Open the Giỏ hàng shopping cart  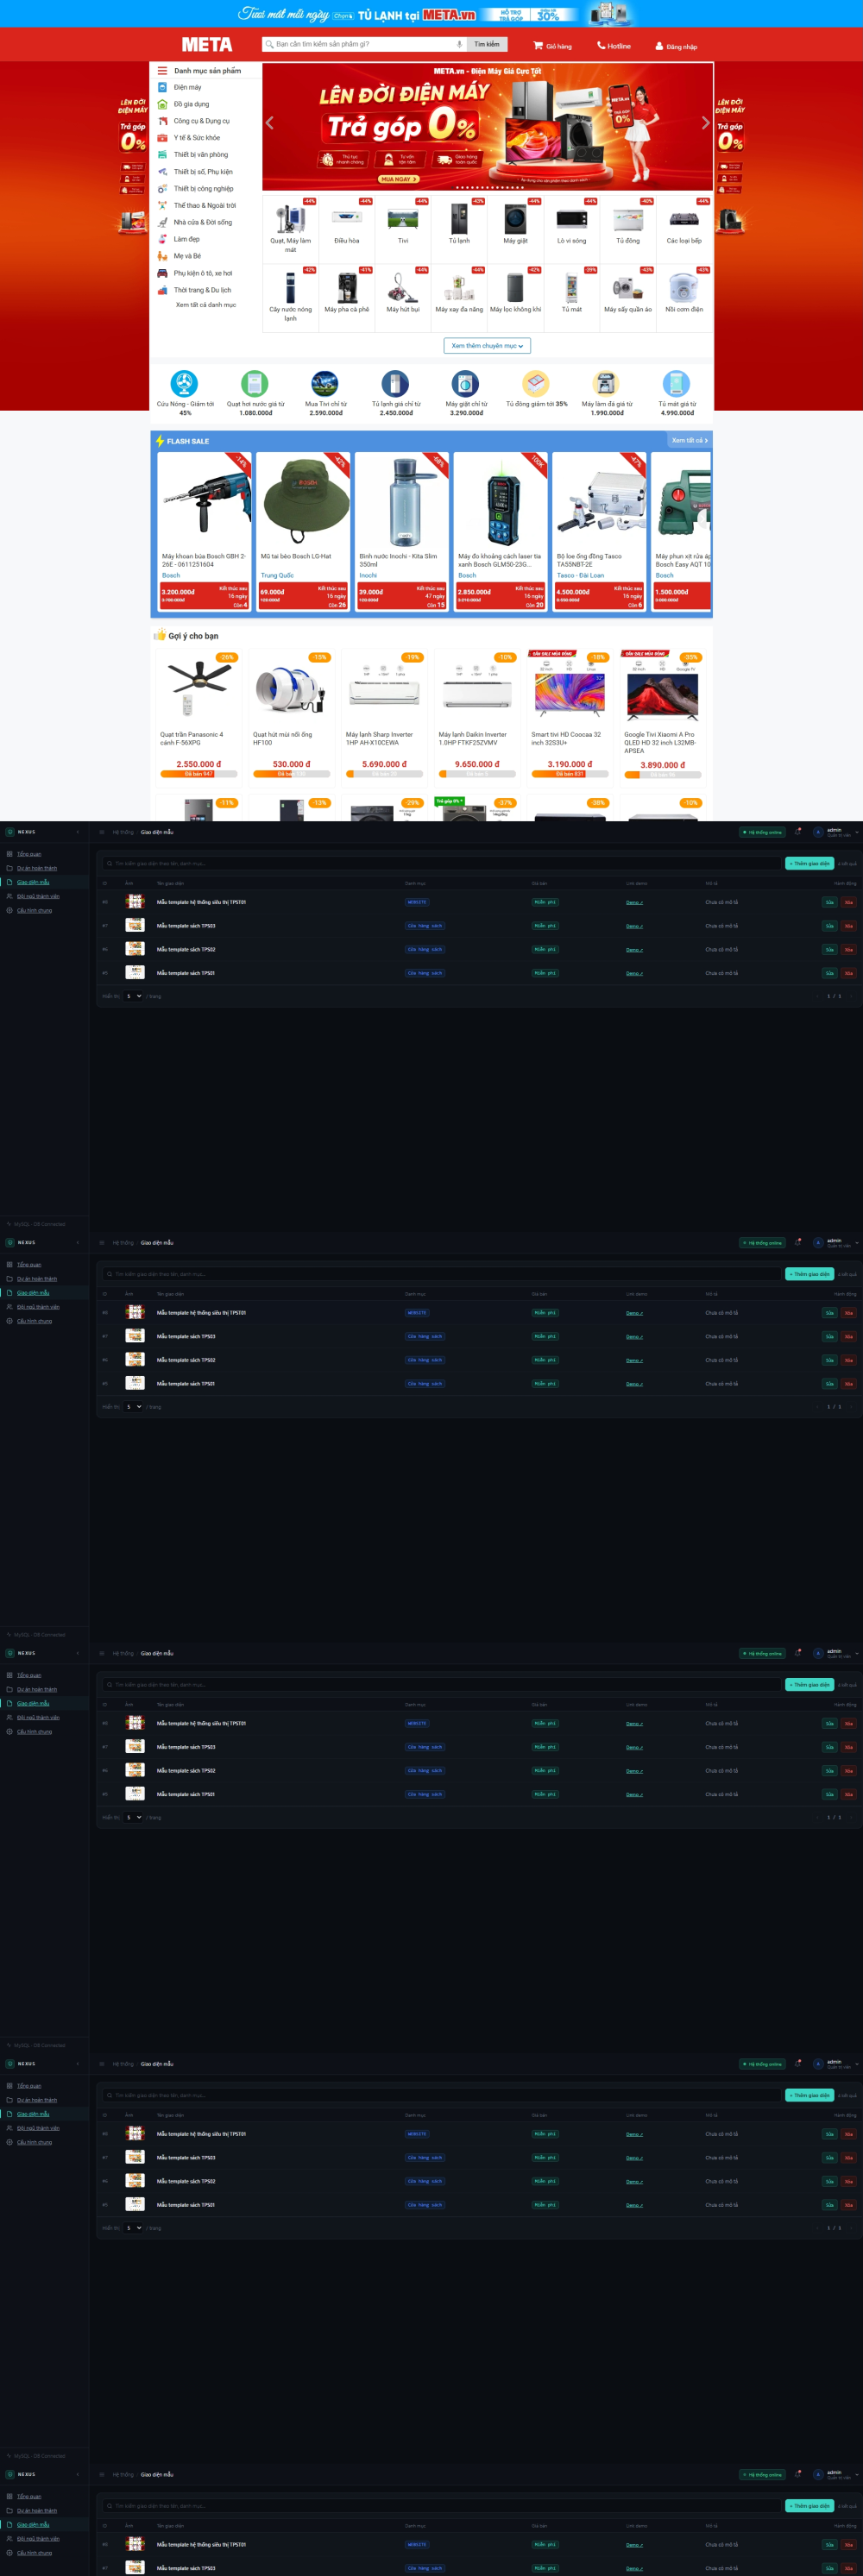[552, 46]
